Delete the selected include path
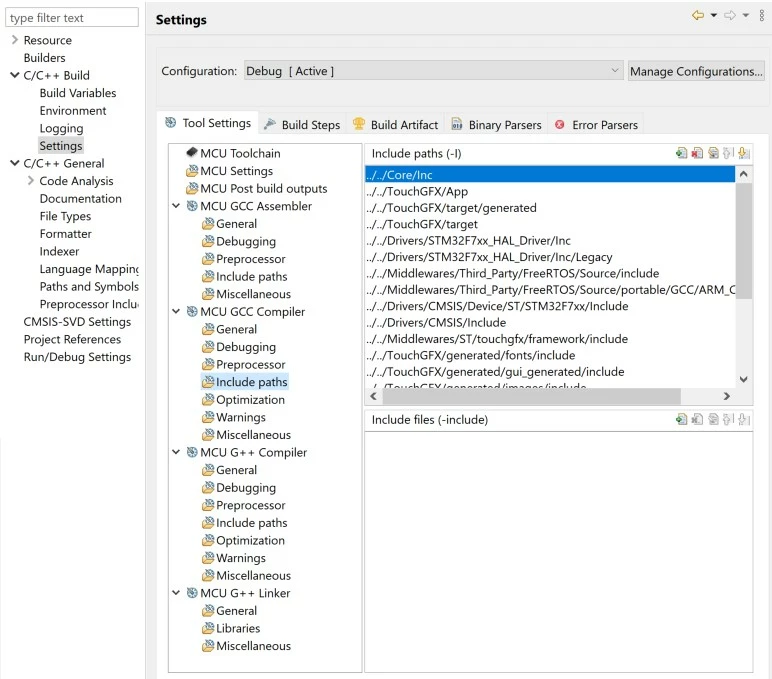772x679 pixels. 697,154
